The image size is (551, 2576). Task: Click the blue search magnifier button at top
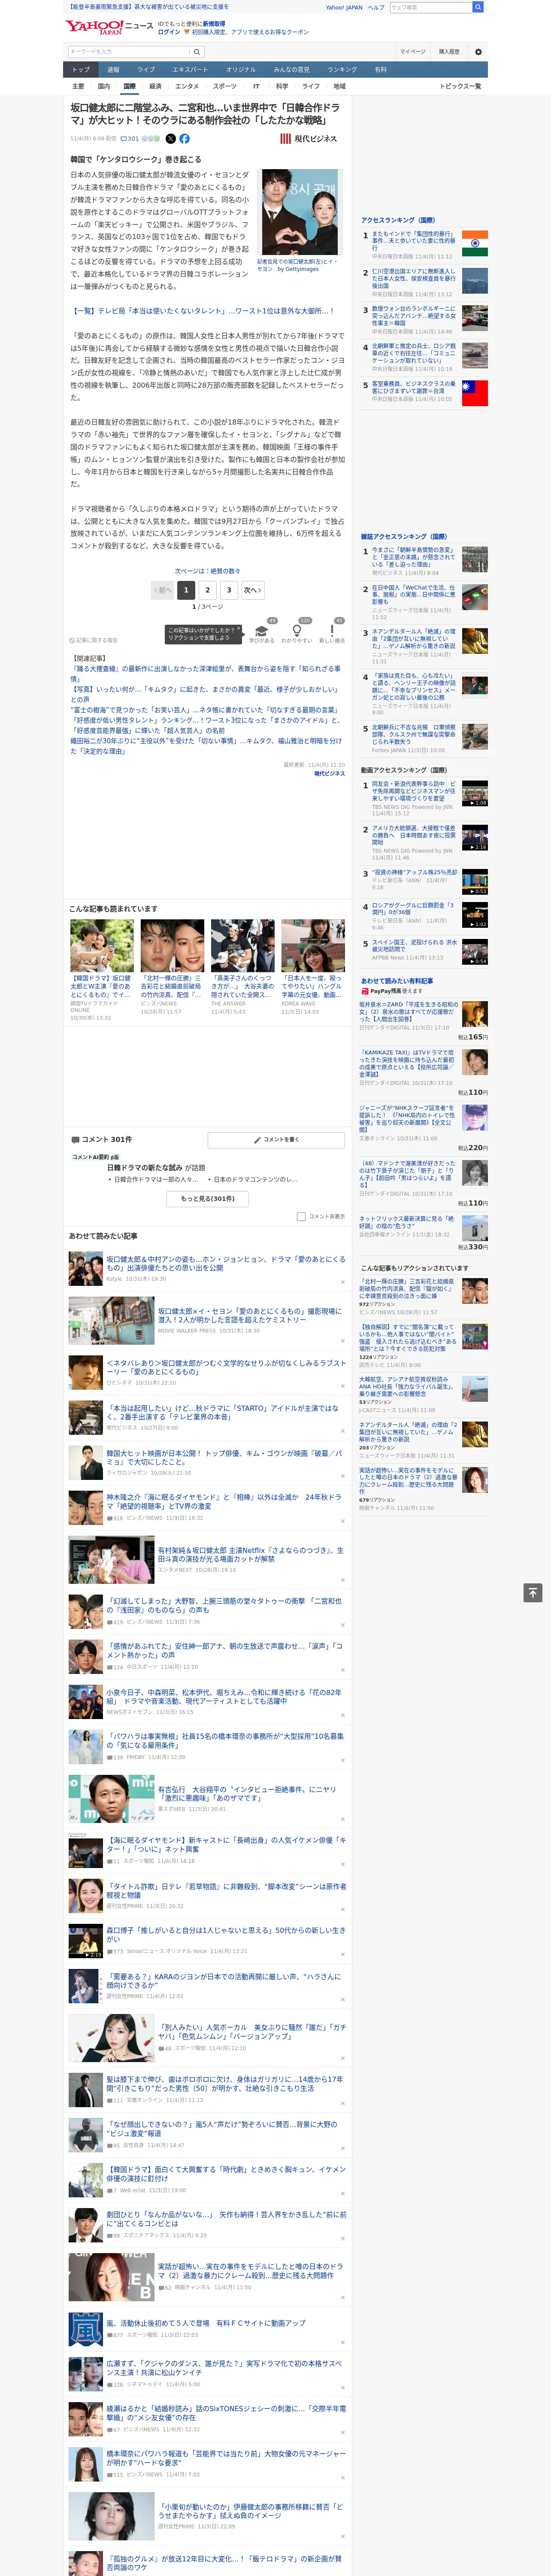[x=478, y=7]
